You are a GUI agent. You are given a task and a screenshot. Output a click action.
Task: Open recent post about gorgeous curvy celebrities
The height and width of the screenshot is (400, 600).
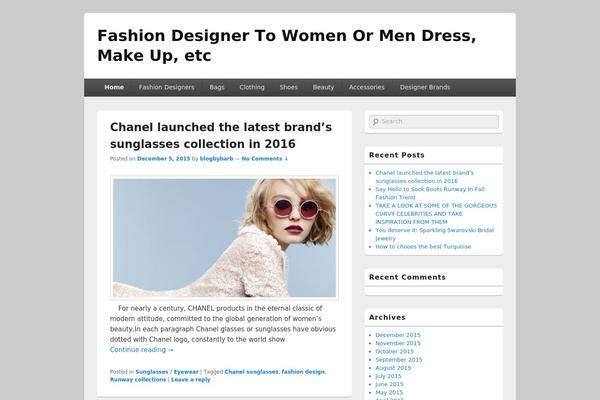pos(436,214)
